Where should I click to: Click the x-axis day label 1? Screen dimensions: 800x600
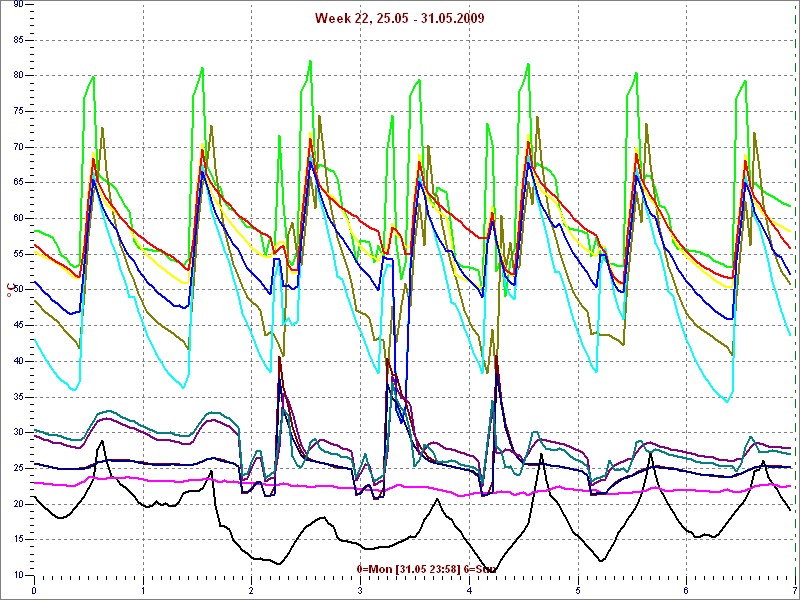coord(143,590)
